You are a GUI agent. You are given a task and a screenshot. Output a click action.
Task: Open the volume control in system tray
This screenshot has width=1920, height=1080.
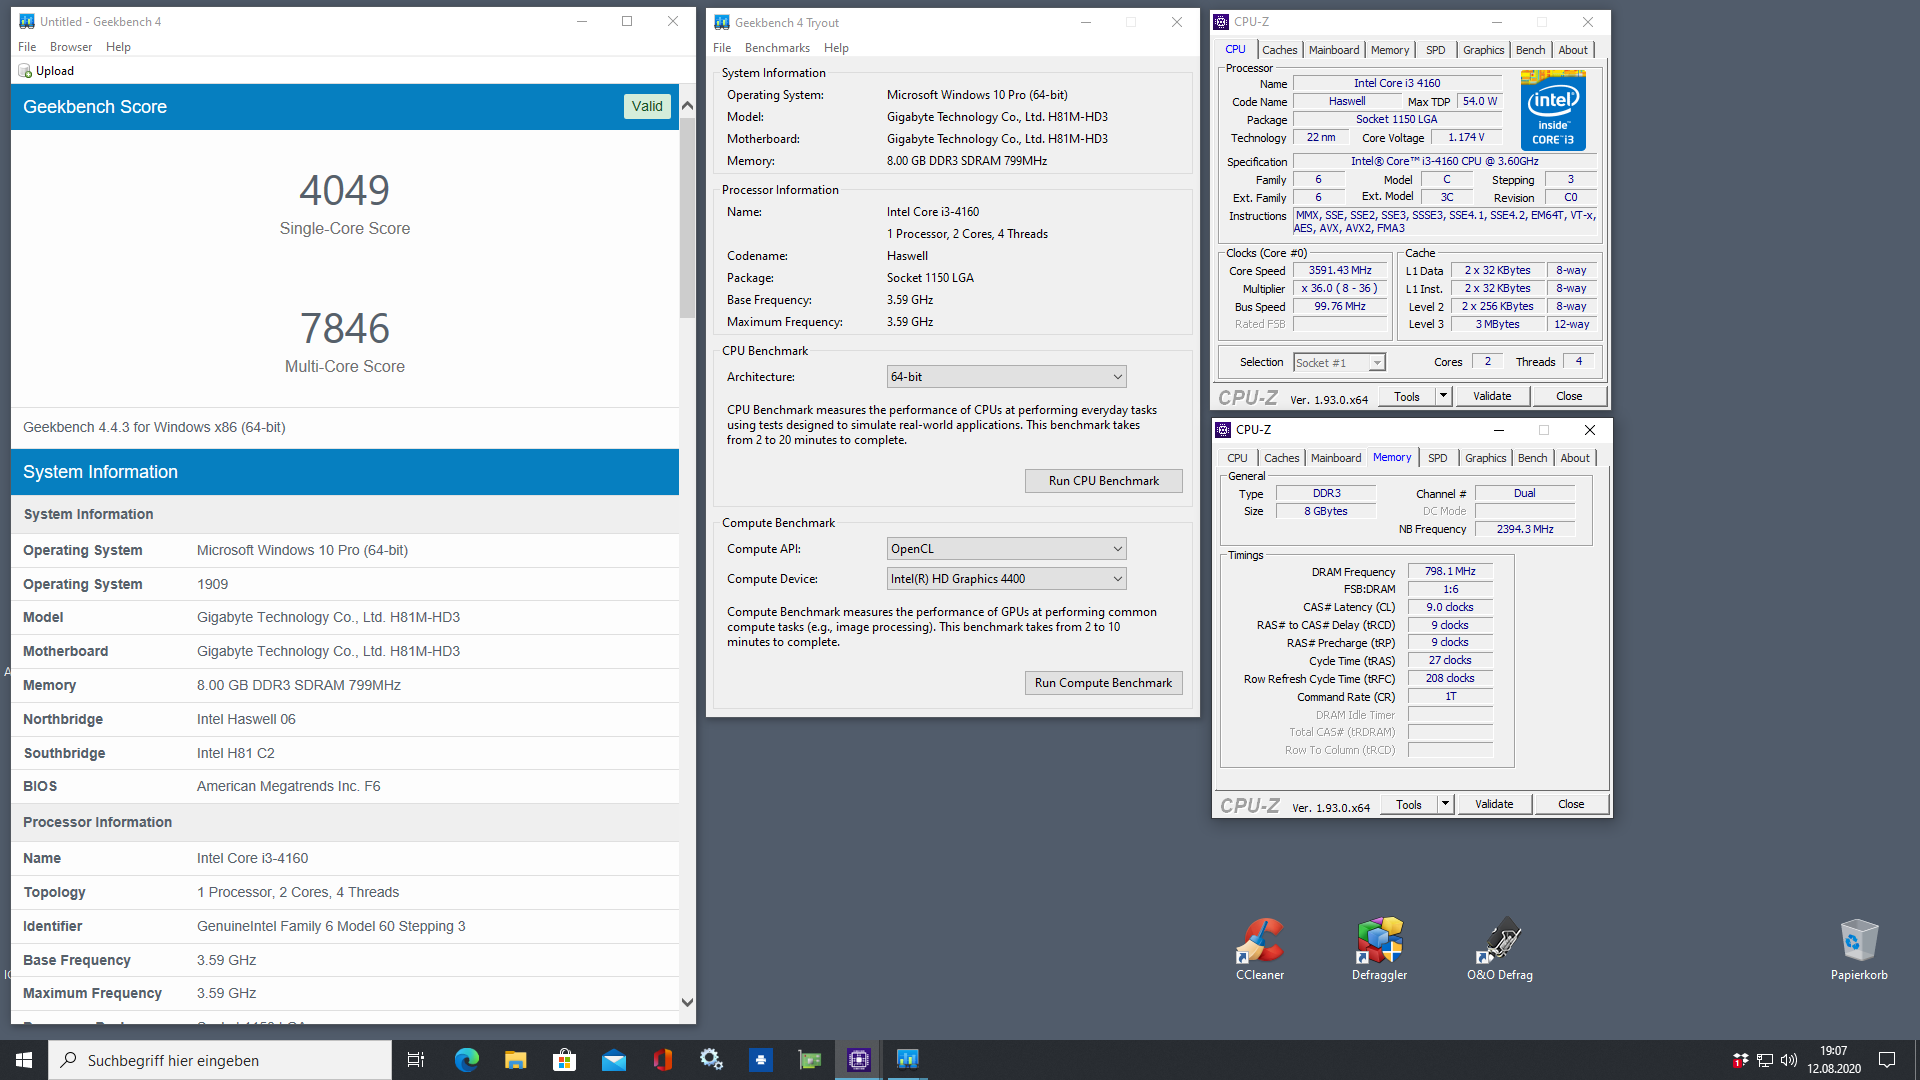pos(1789,1060)
